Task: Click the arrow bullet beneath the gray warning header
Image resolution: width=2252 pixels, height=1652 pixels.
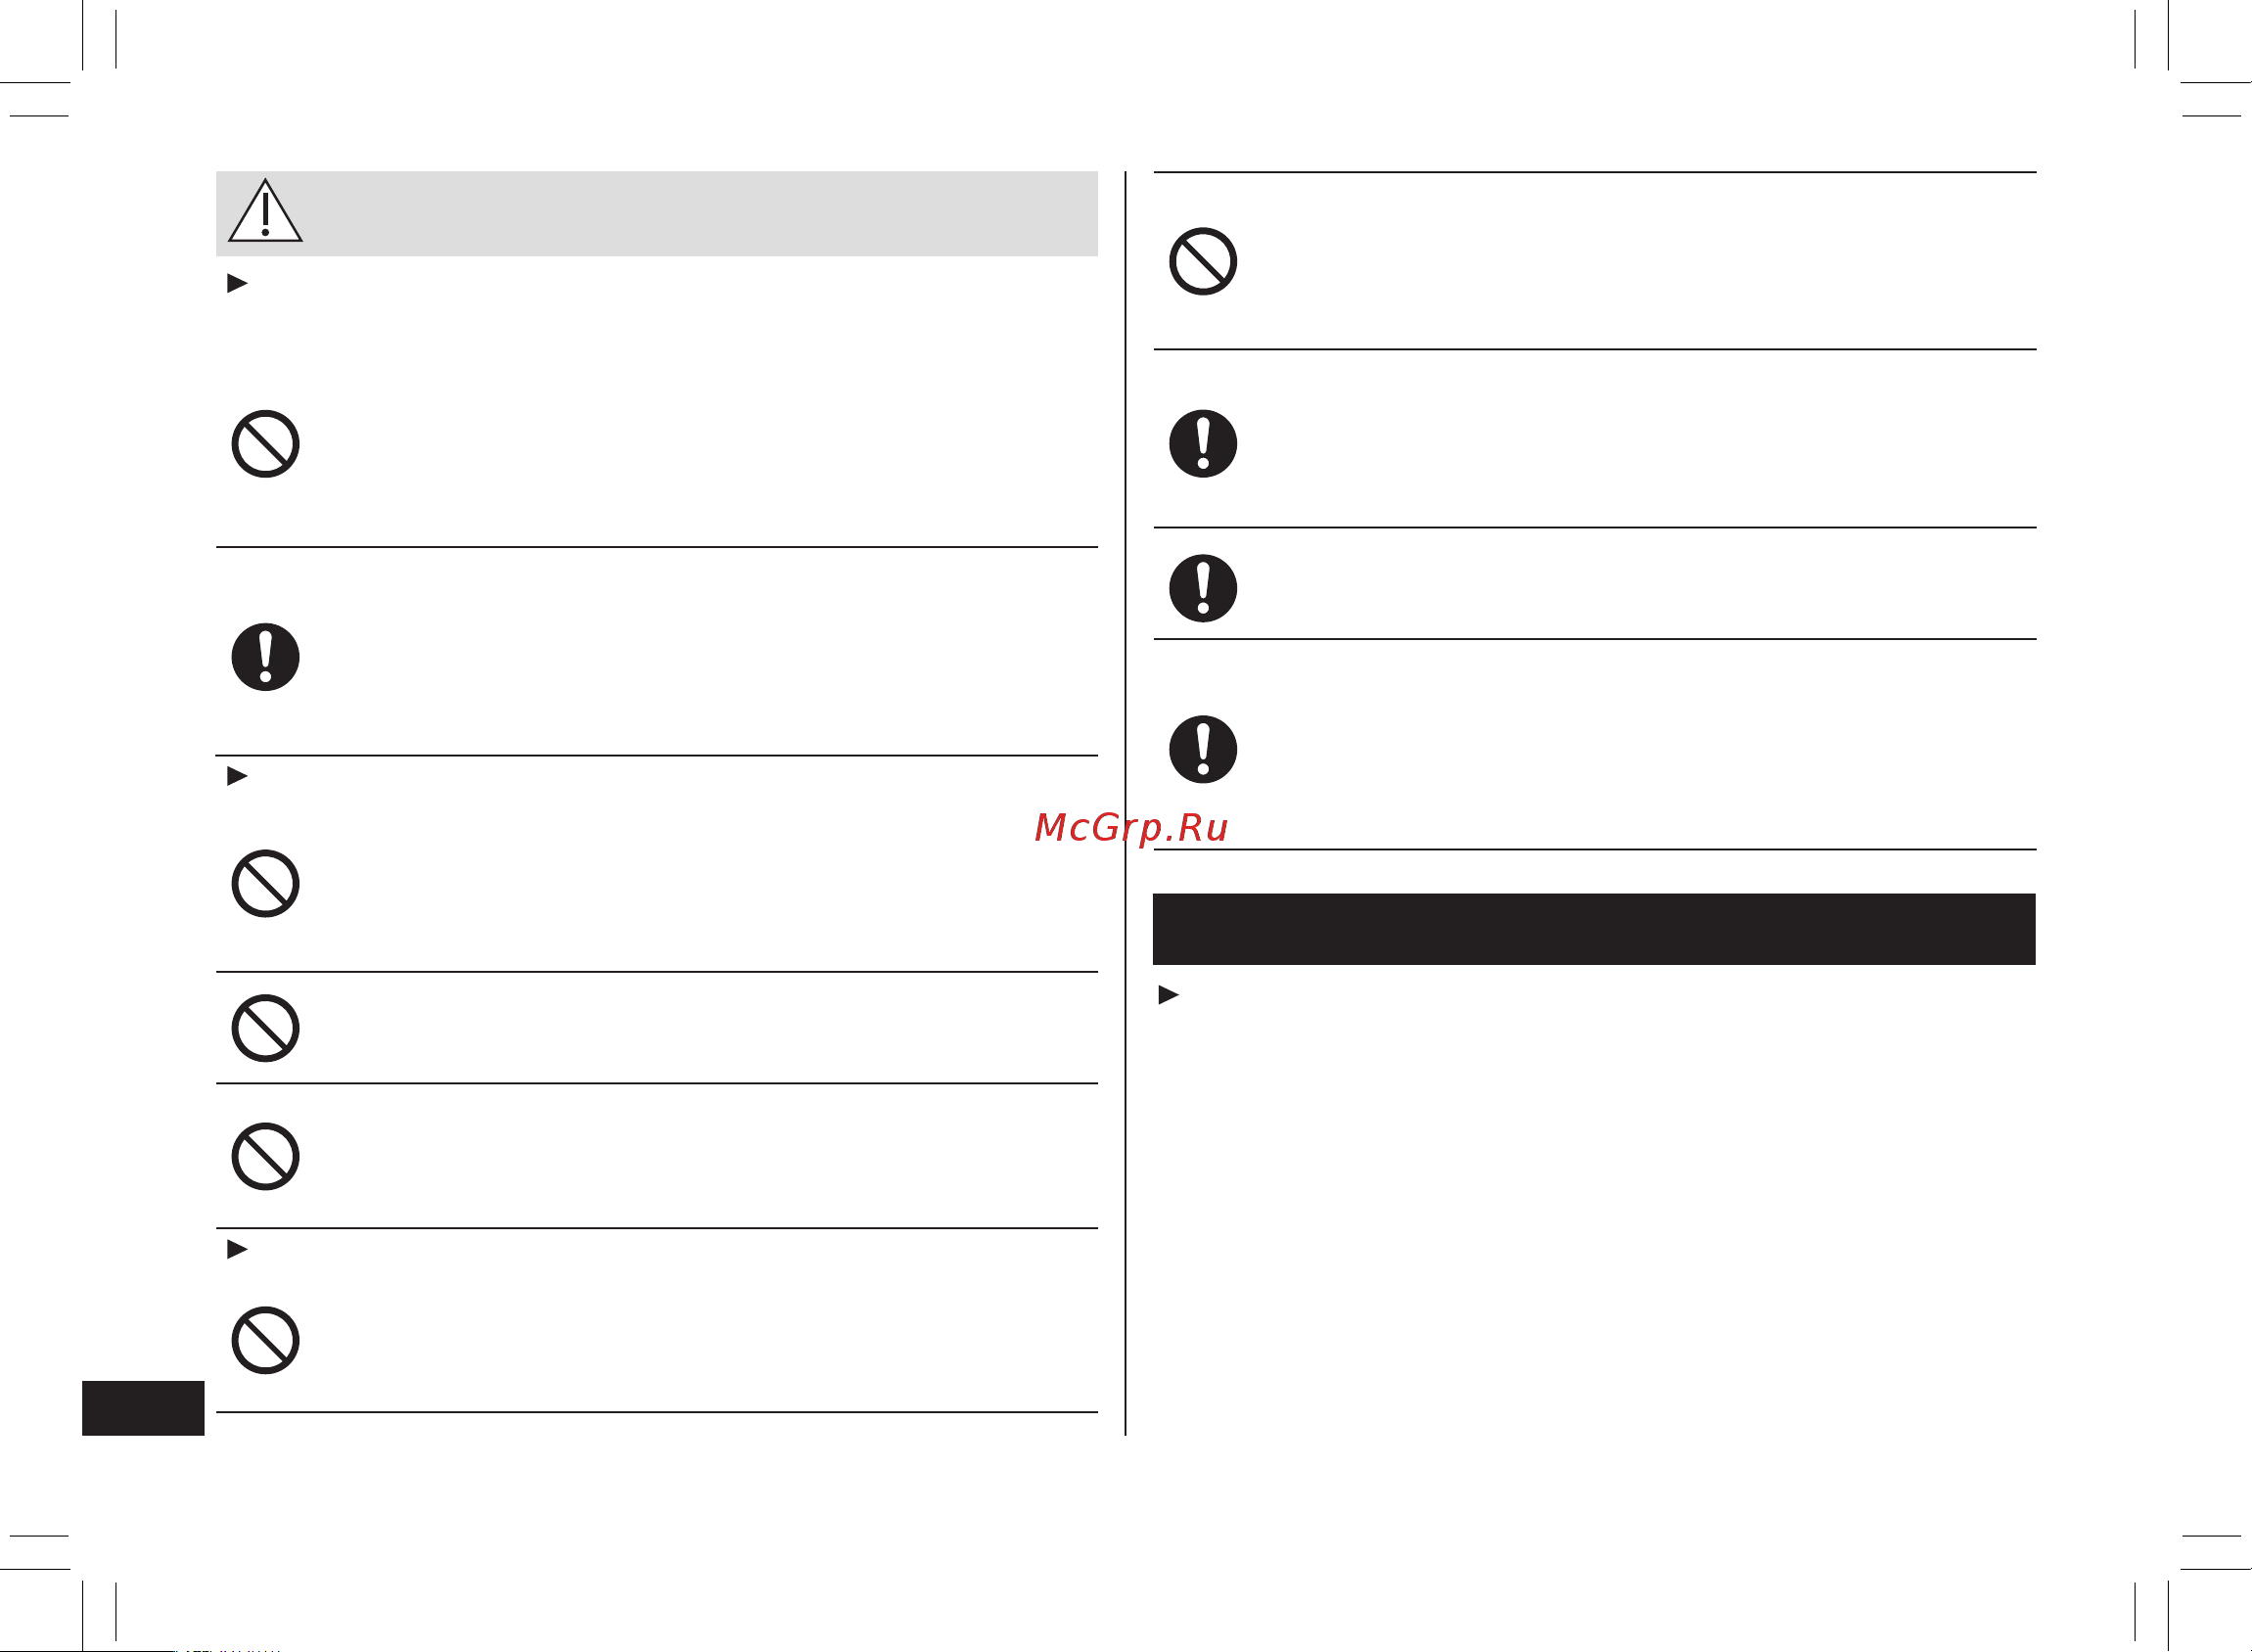Action: (237, 283)
